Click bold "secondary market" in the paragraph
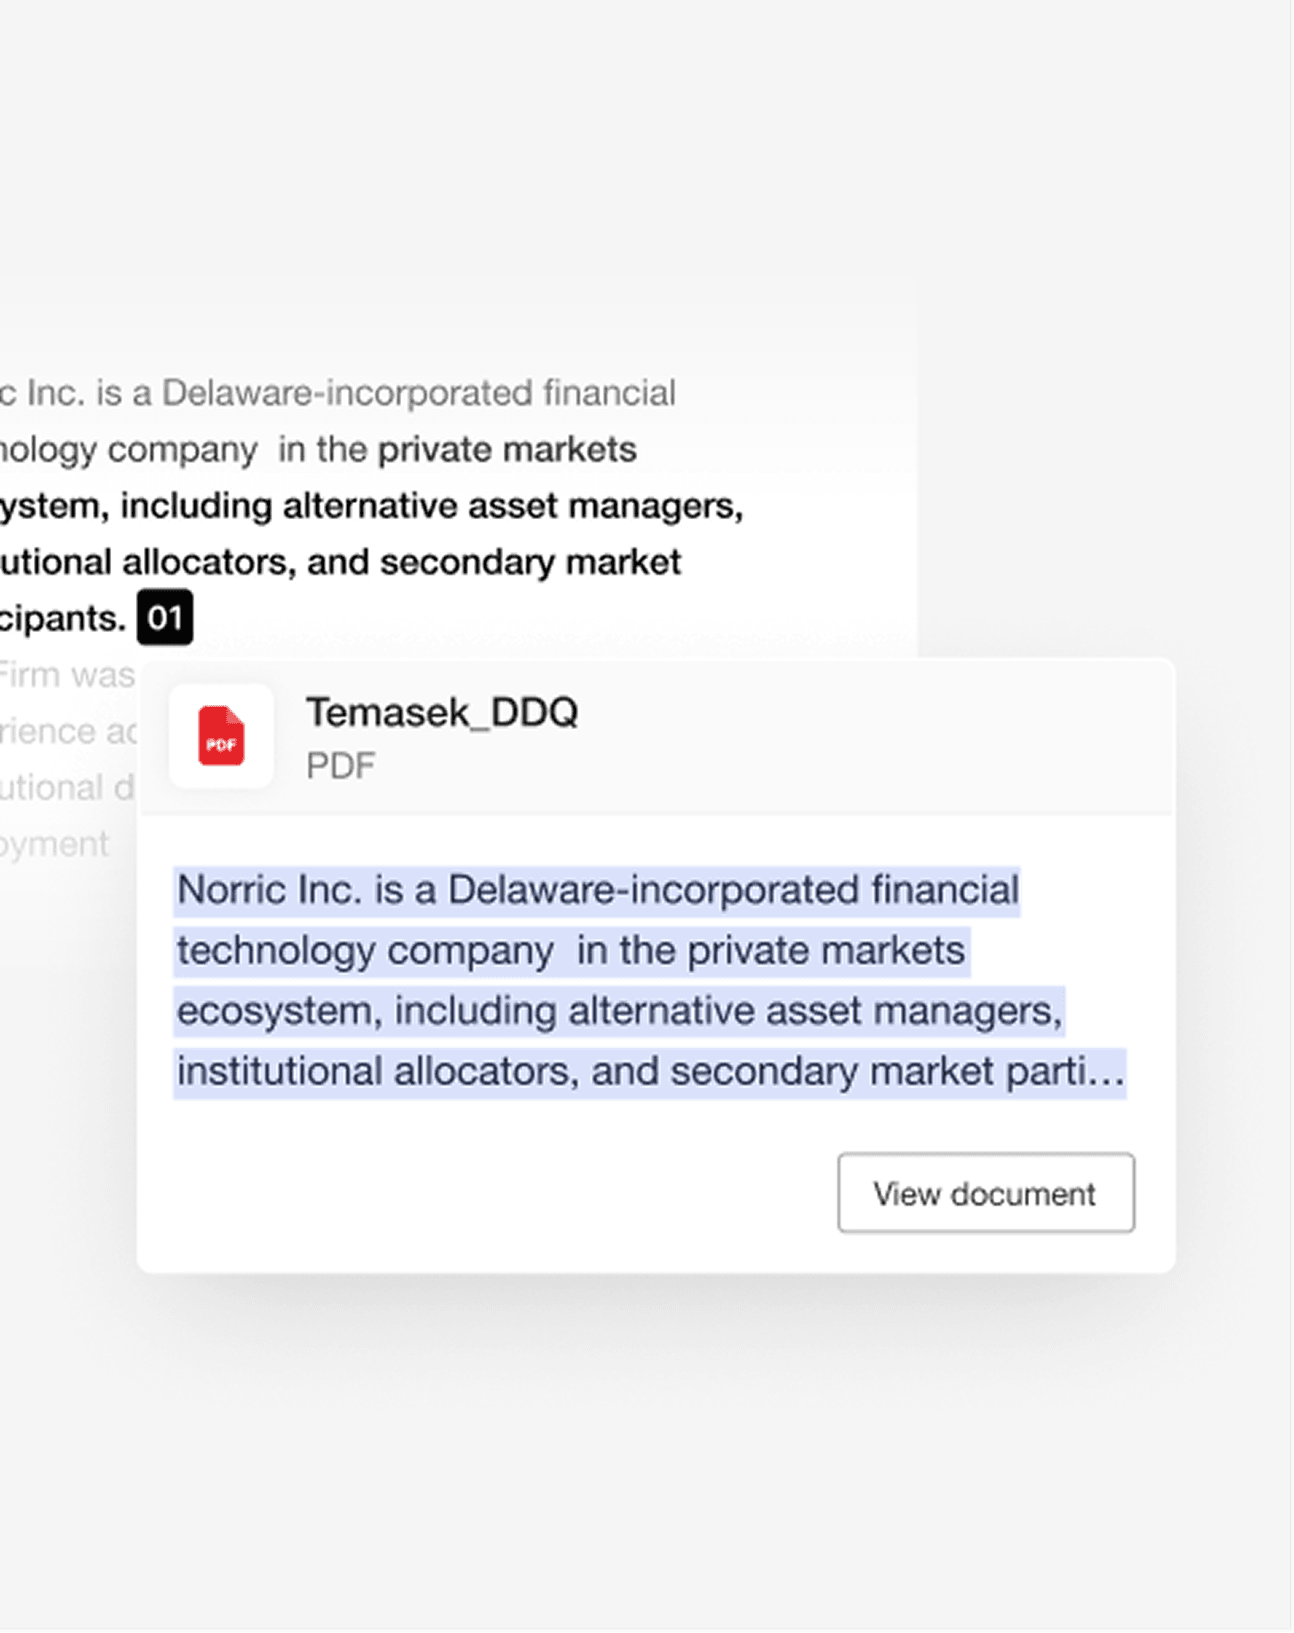 pyautogui.click(x=530, y=562)
